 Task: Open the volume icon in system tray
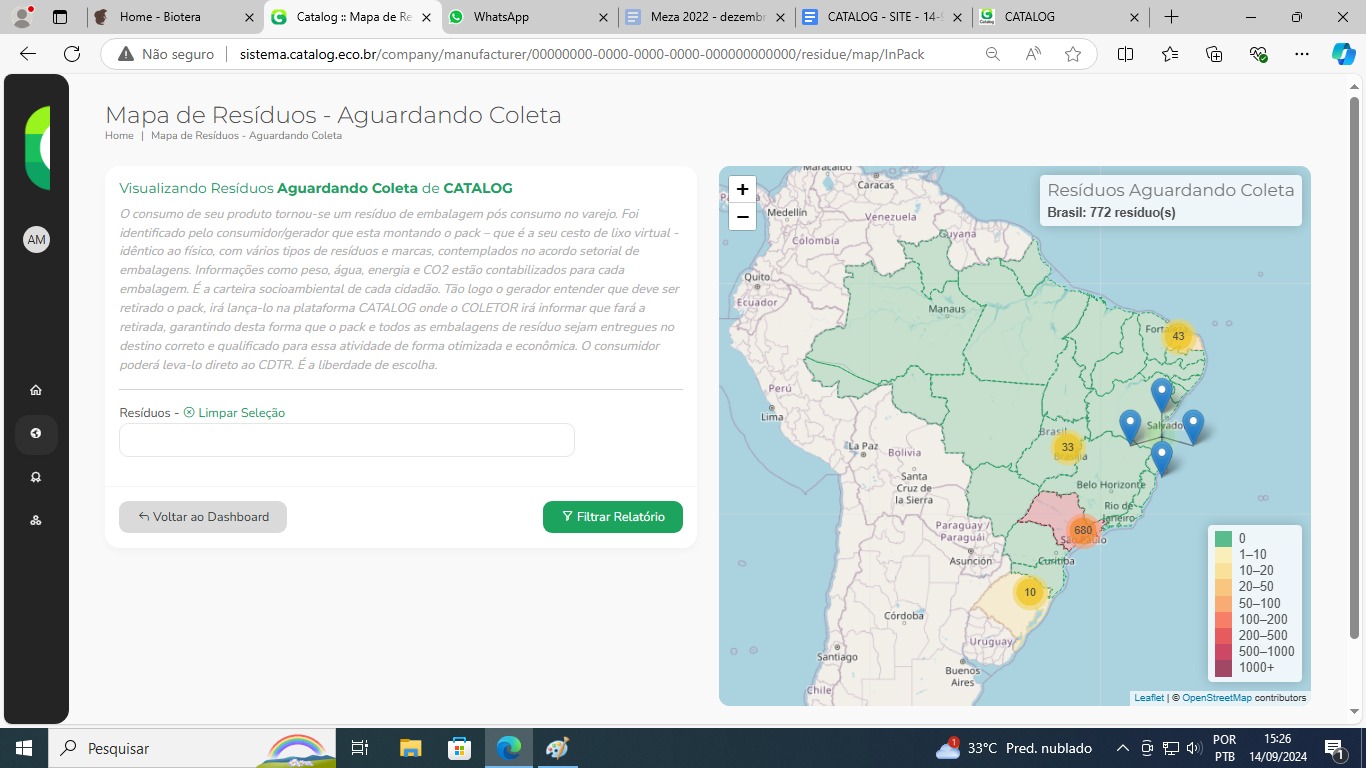(1192, 748)
